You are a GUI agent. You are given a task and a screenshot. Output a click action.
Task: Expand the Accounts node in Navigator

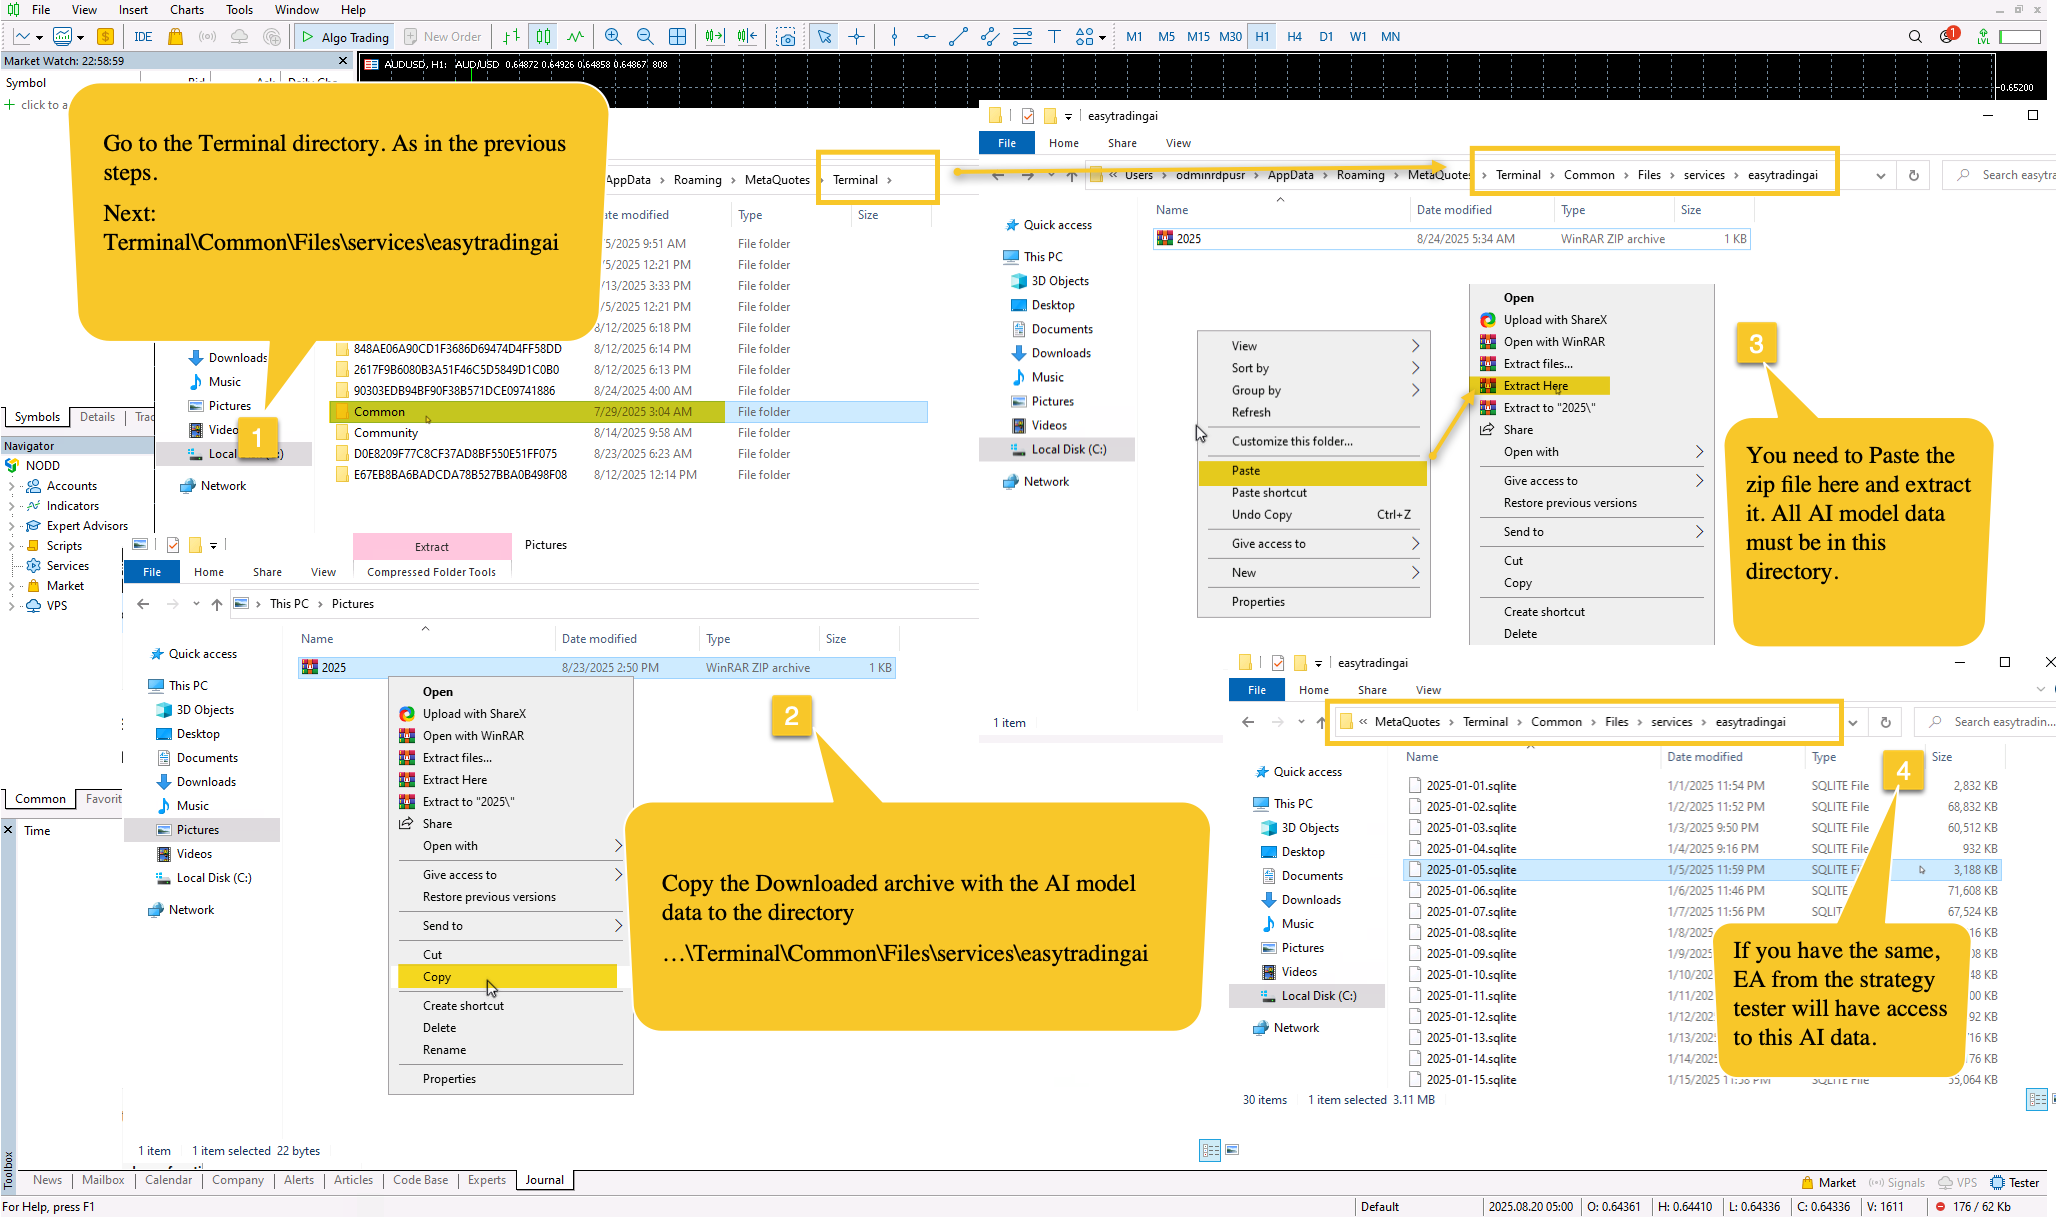pyautogui.click(x=11, y=486)
